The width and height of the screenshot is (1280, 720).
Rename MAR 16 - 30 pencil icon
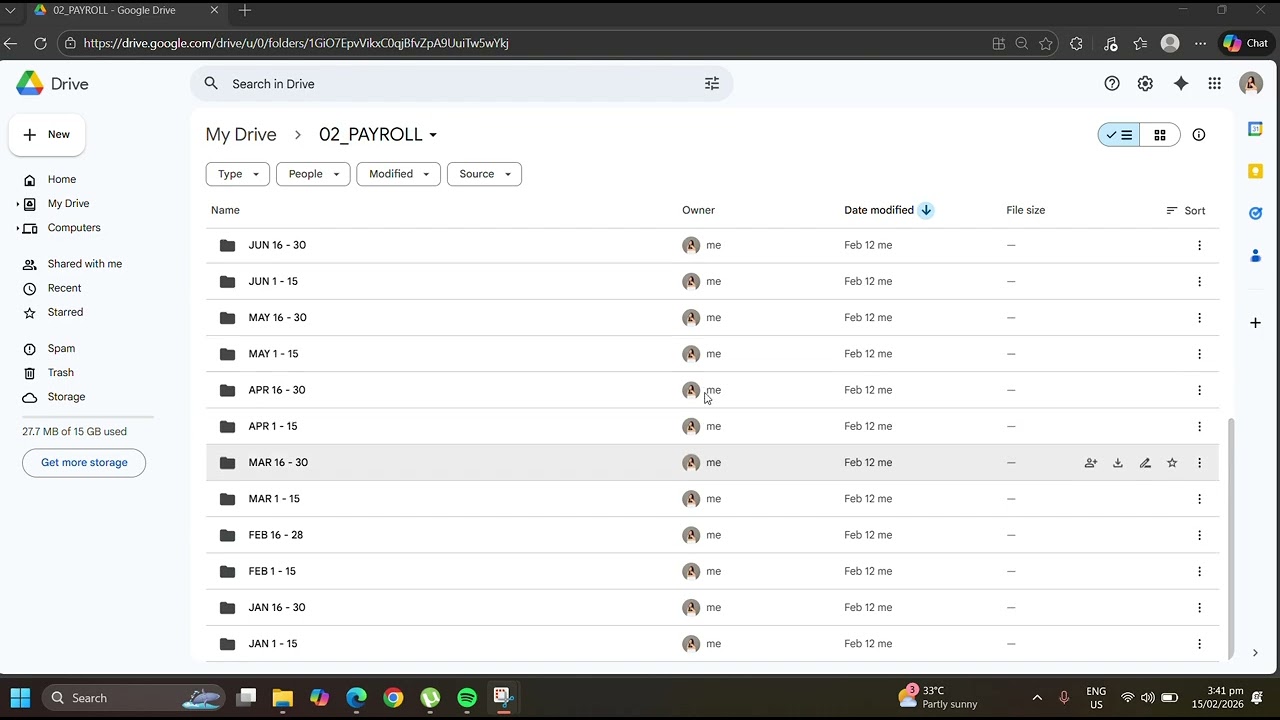click(x=1145, y=463)
